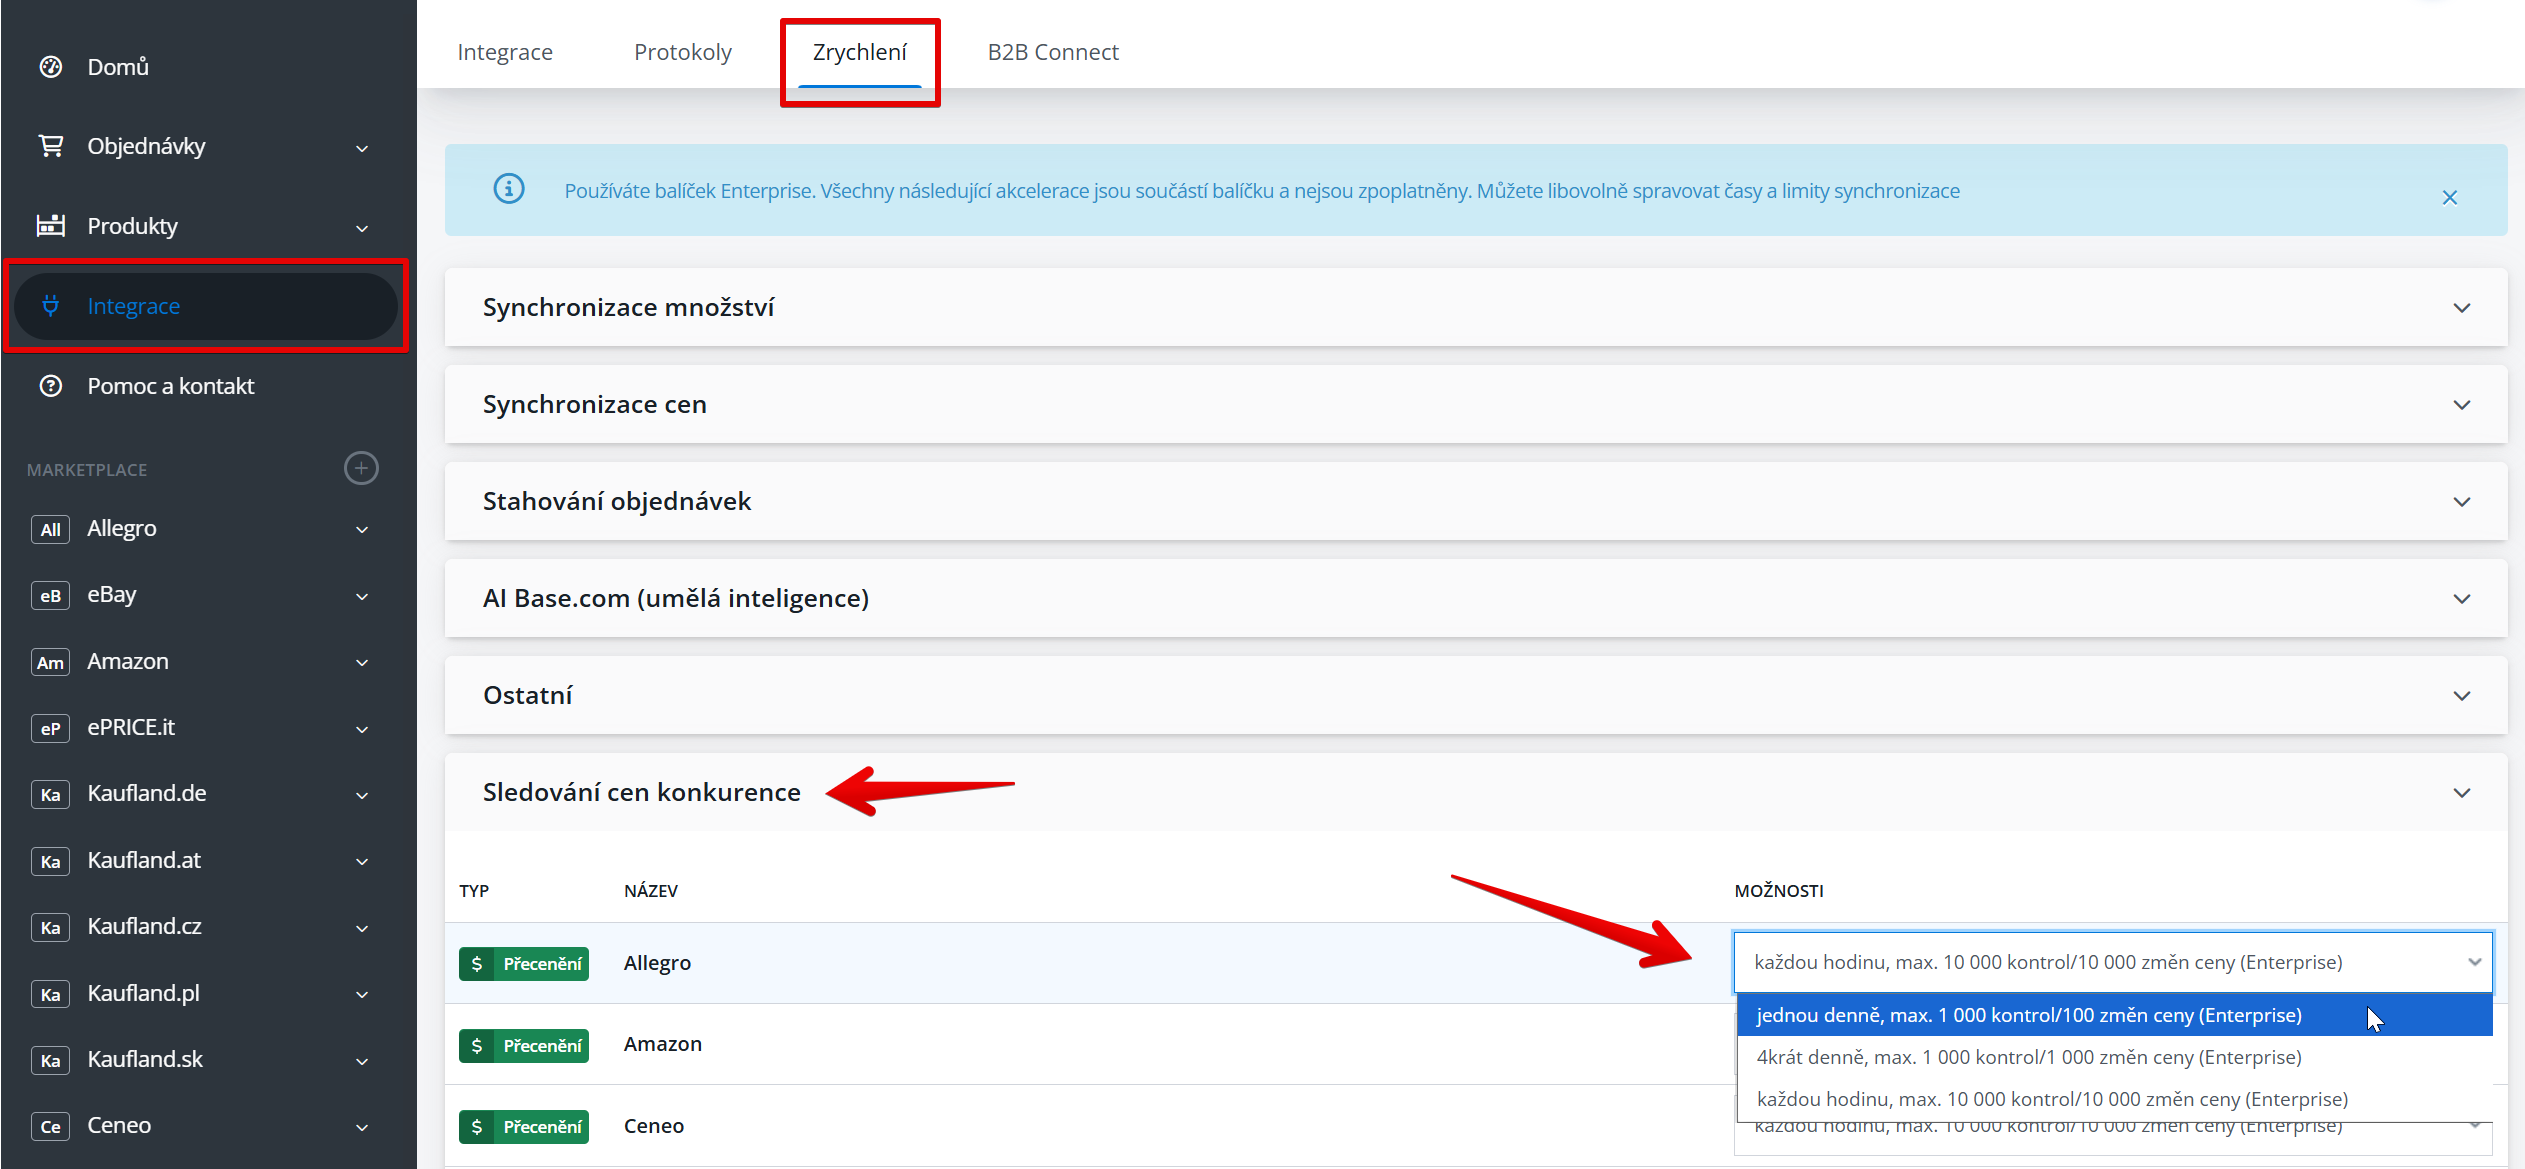The height and width of the screenshot is (1169, 2525).
Task: Click the Pomoc a kontakt question icon
Action: coord(51,386)
